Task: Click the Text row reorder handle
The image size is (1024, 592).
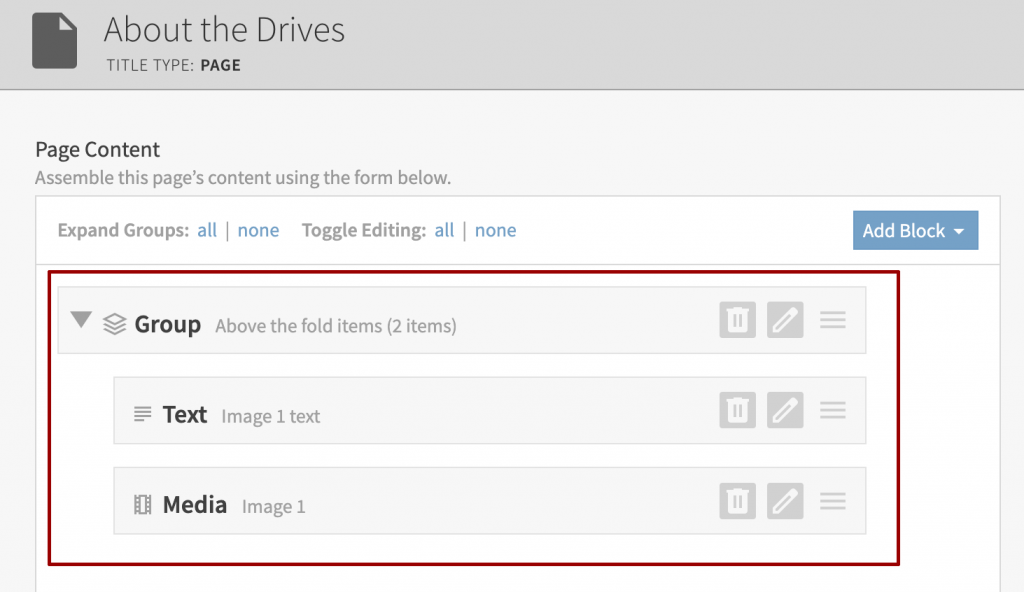Action: pyautogui.click(x=833, y=410)
